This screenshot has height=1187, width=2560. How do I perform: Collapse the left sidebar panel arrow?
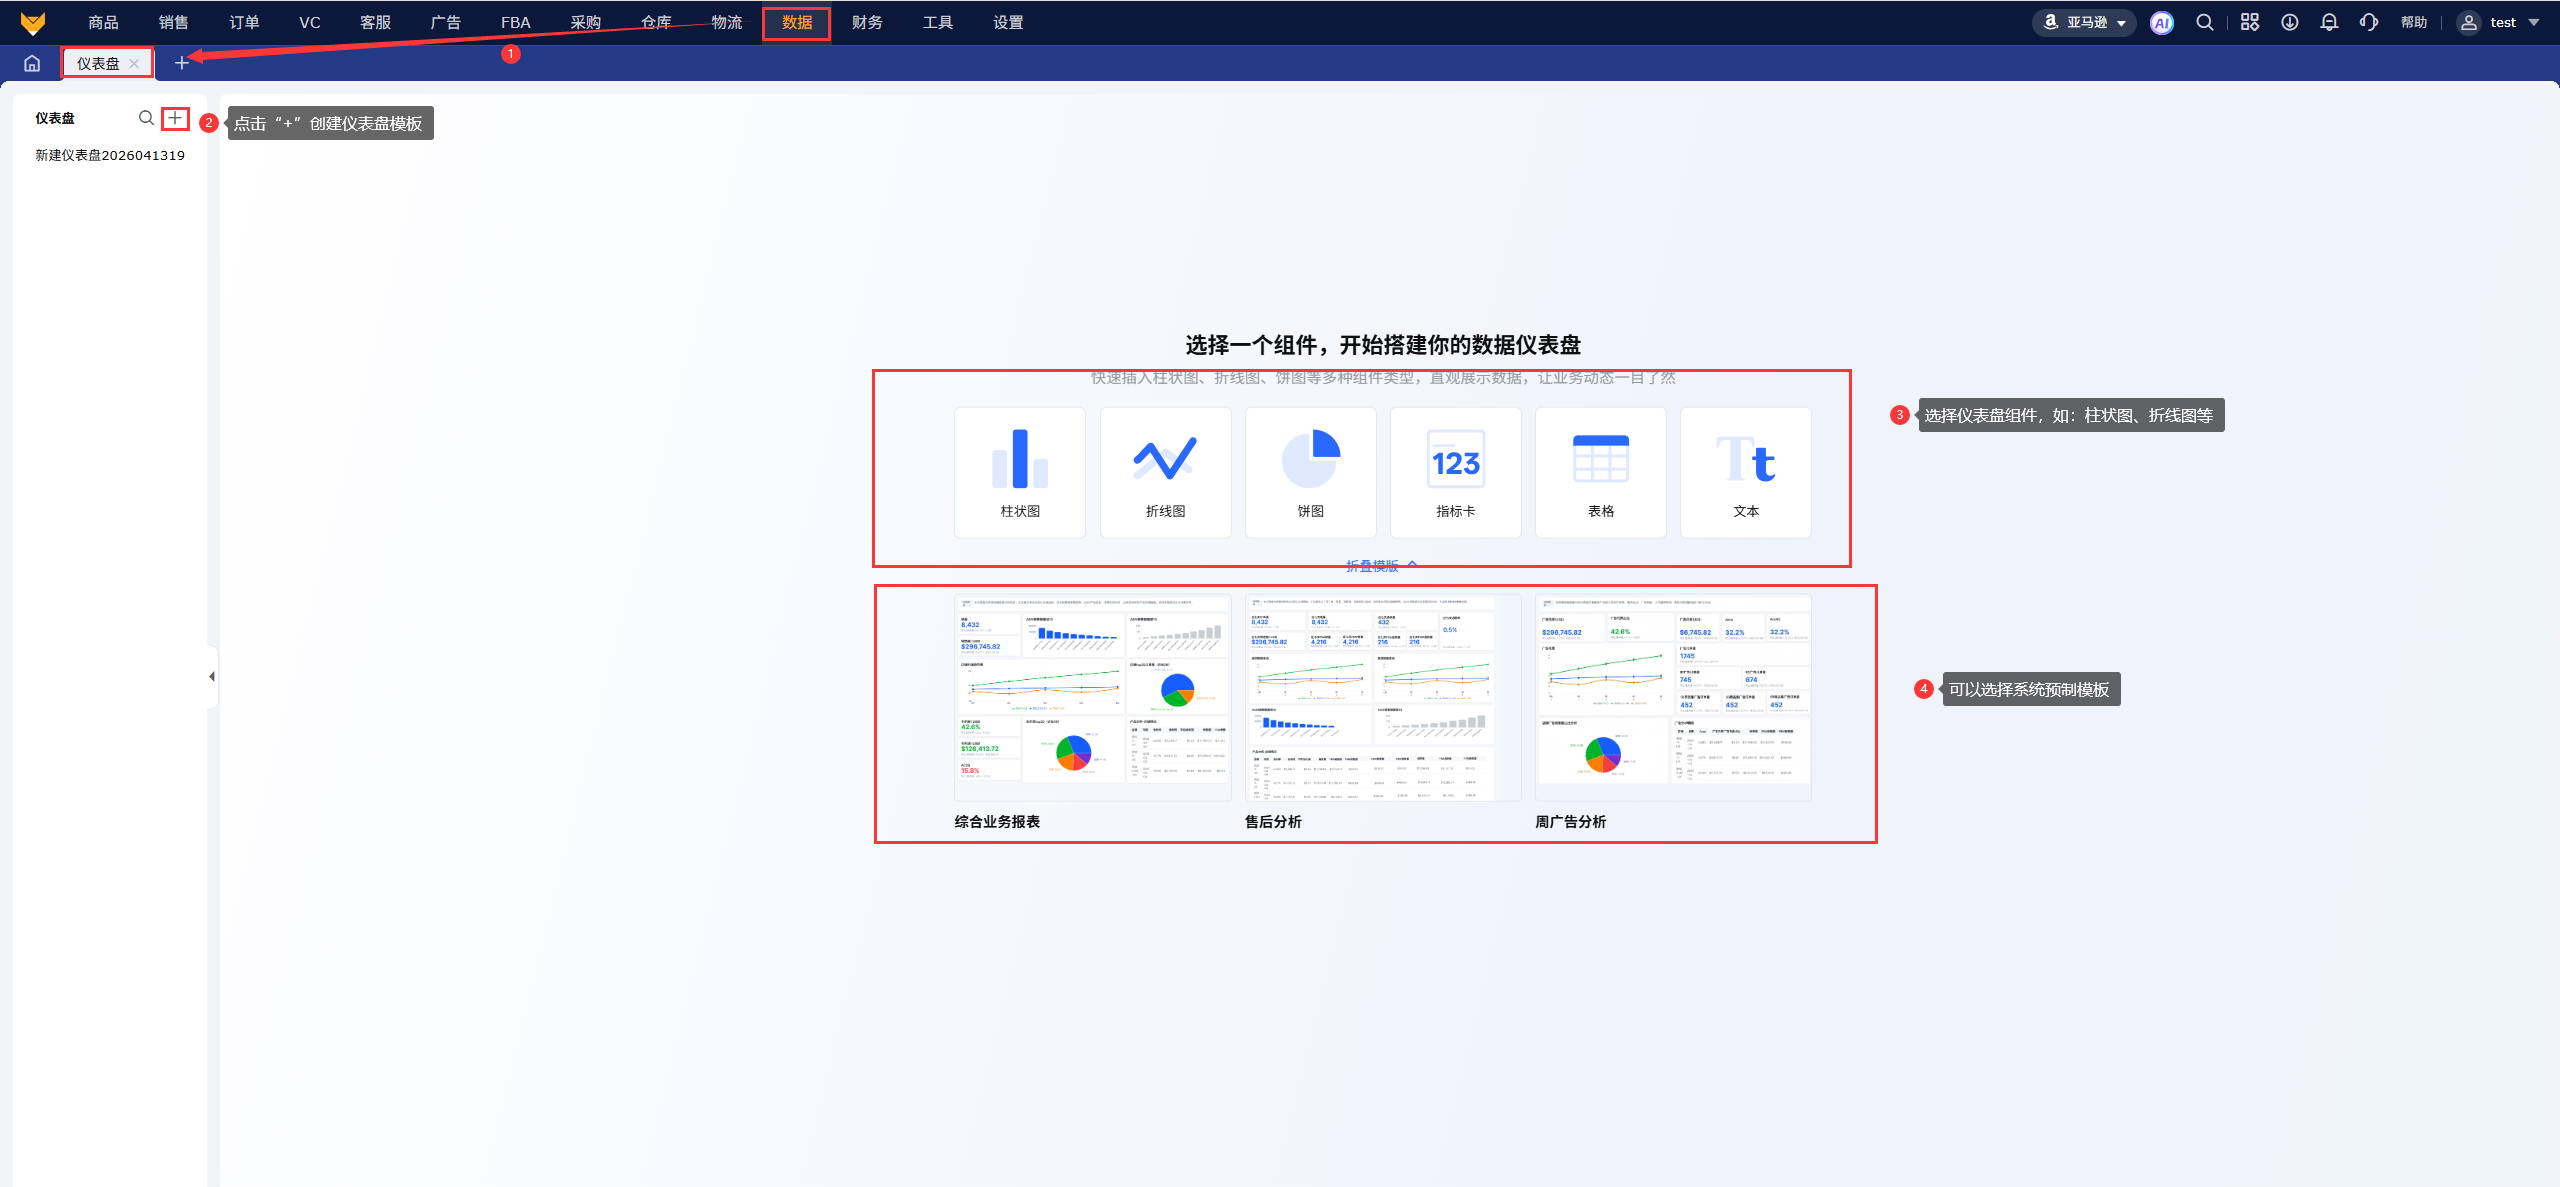click(211, 677)
